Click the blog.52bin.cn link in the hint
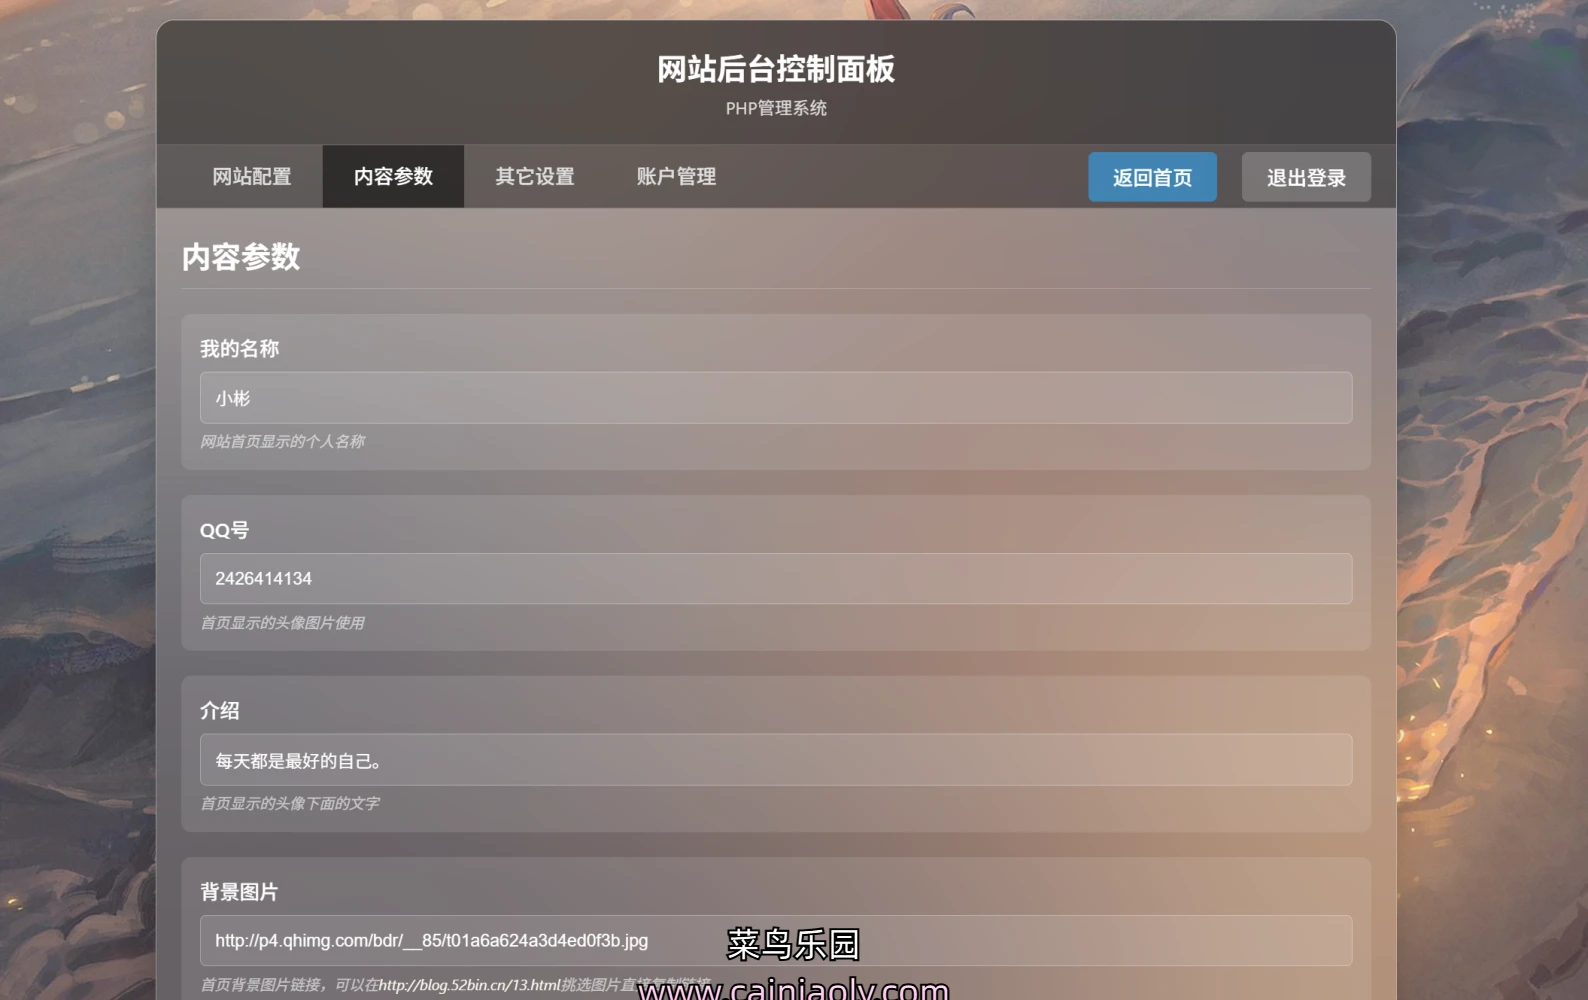 tap(468, 985)
